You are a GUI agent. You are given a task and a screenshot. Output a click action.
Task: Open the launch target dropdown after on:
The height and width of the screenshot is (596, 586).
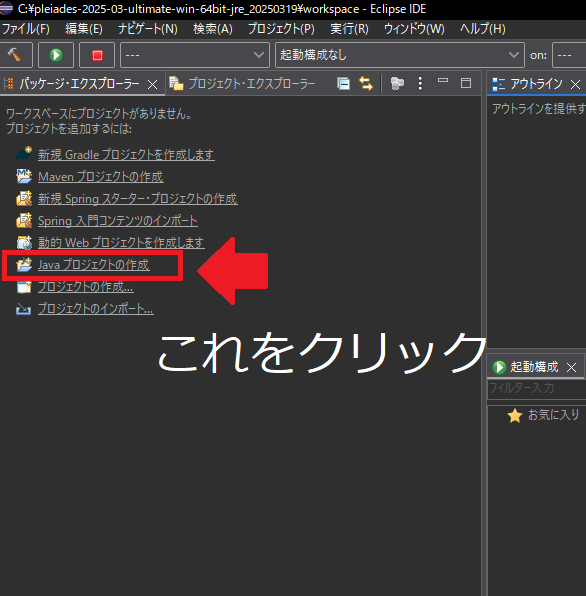[x=569, y=55]
